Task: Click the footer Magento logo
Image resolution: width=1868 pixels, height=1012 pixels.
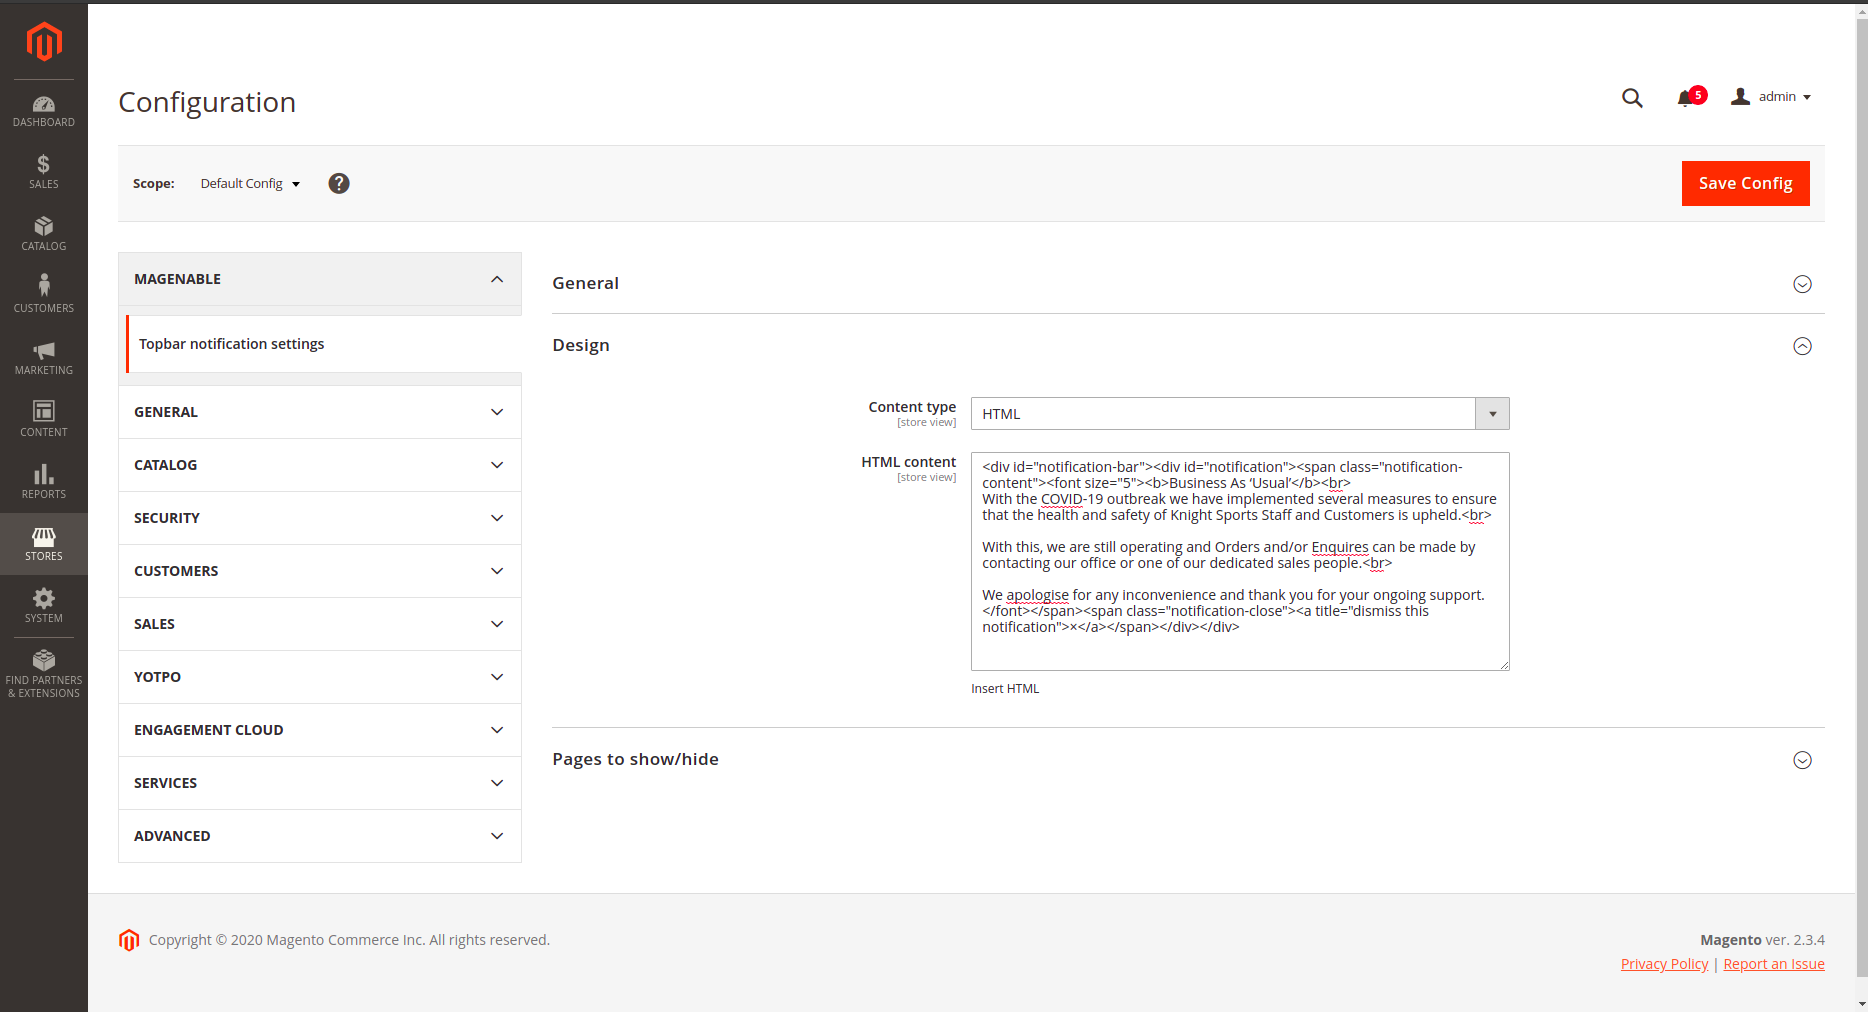Action: click(129, 940)
